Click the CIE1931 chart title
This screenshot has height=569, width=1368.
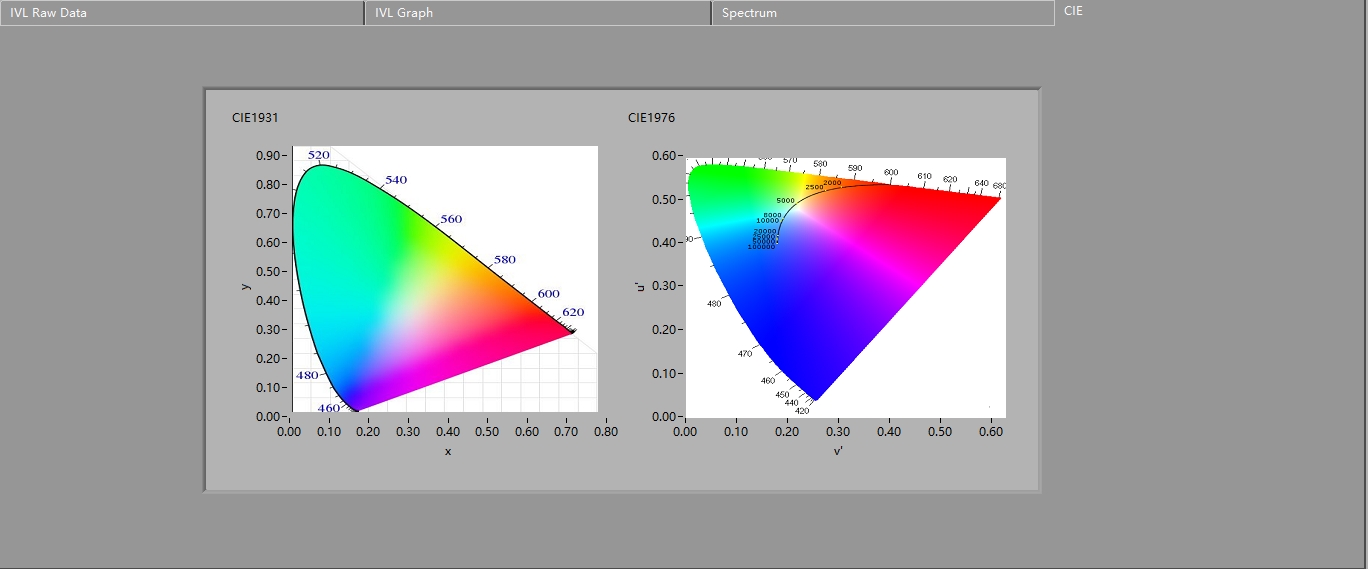pos(255,118)
